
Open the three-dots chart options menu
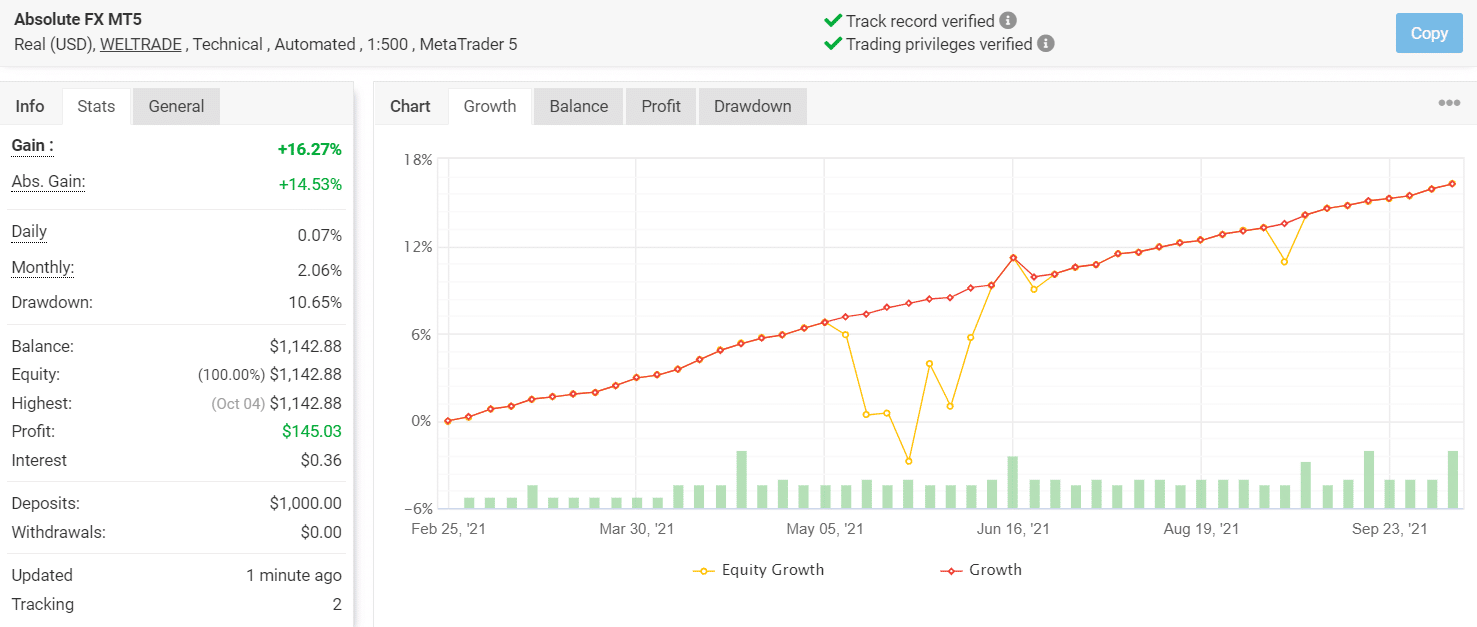1449,103
